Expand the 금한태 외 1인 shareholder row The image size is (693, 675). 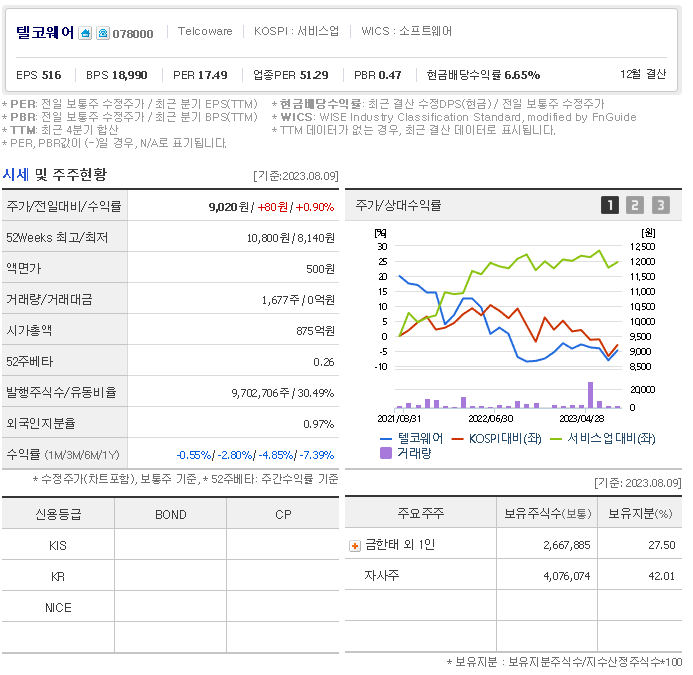pos(354,546)
